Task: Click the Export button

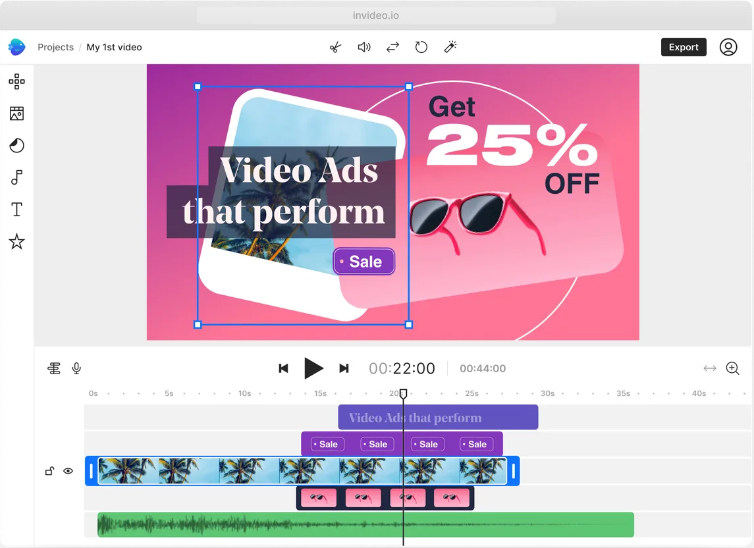Action: (x=683, y=47)
